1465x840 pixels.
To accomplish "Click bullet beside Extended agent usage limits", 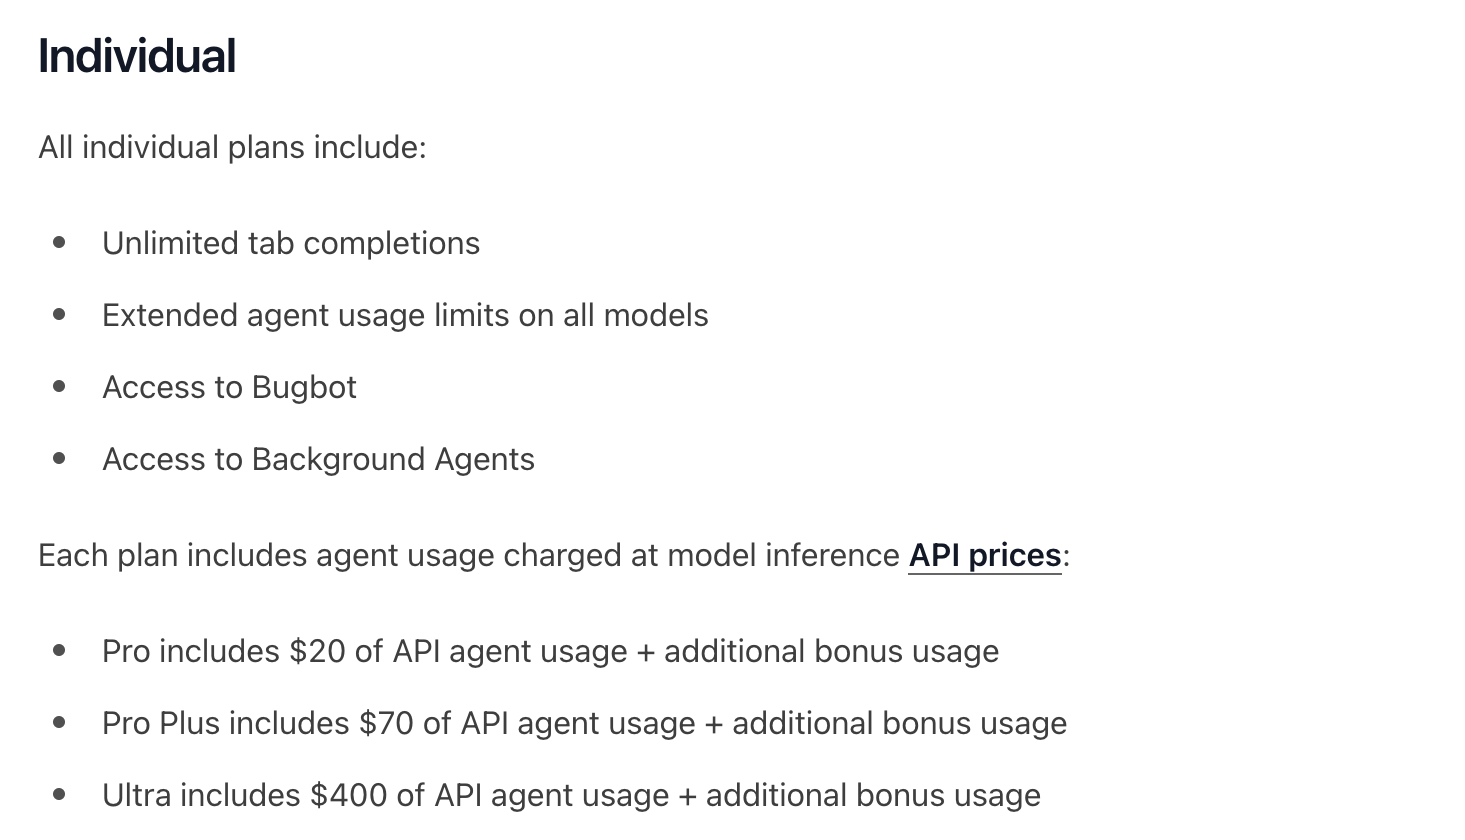I will click(x=60, y=314).
